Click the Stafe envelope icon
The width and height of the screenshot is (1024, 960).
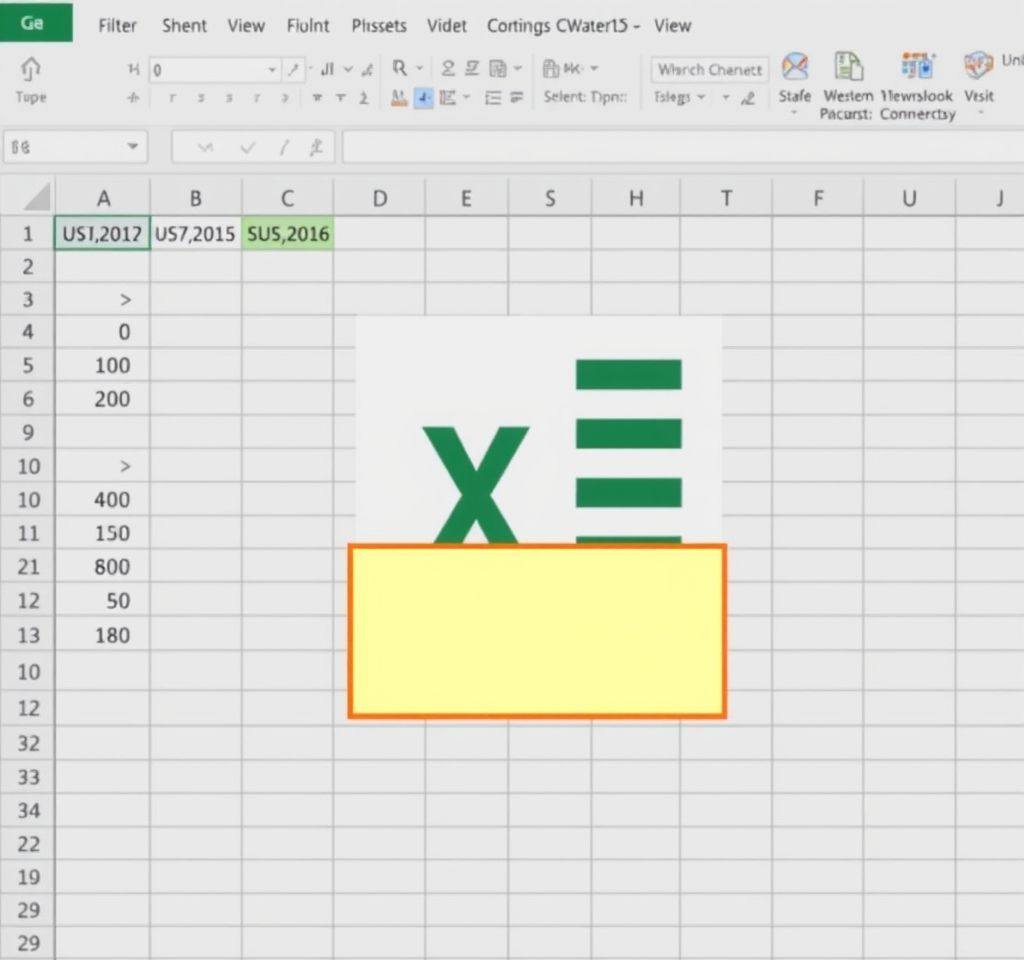795,67
